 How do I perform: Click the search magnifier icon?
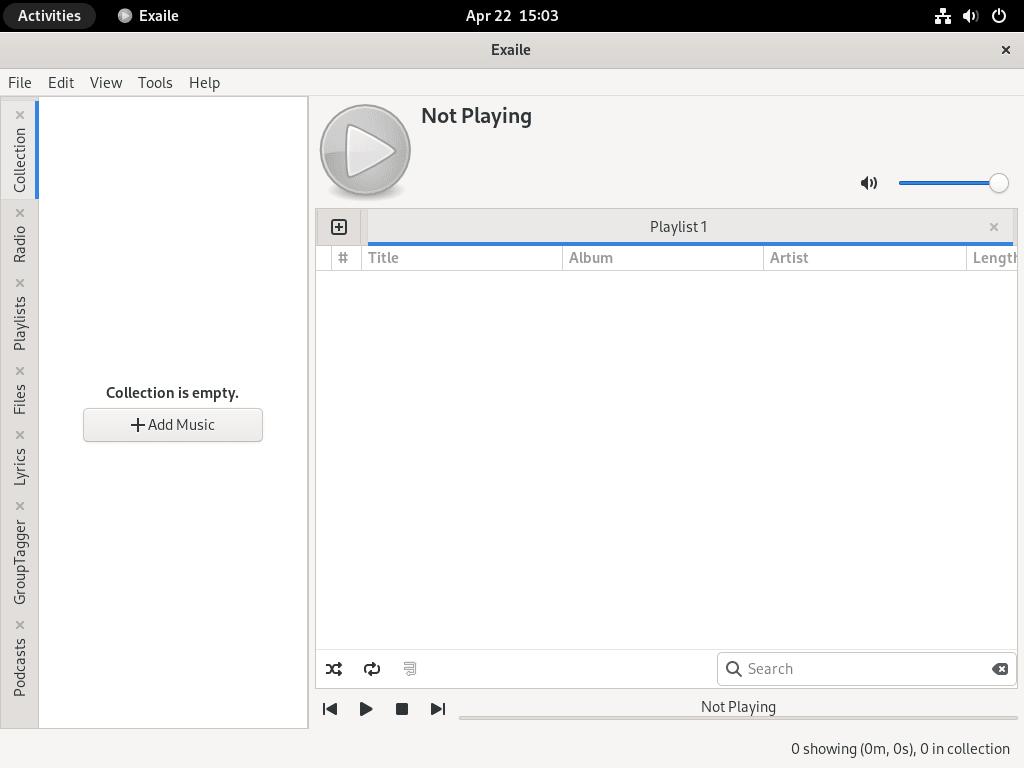click(x=733, y=669)
